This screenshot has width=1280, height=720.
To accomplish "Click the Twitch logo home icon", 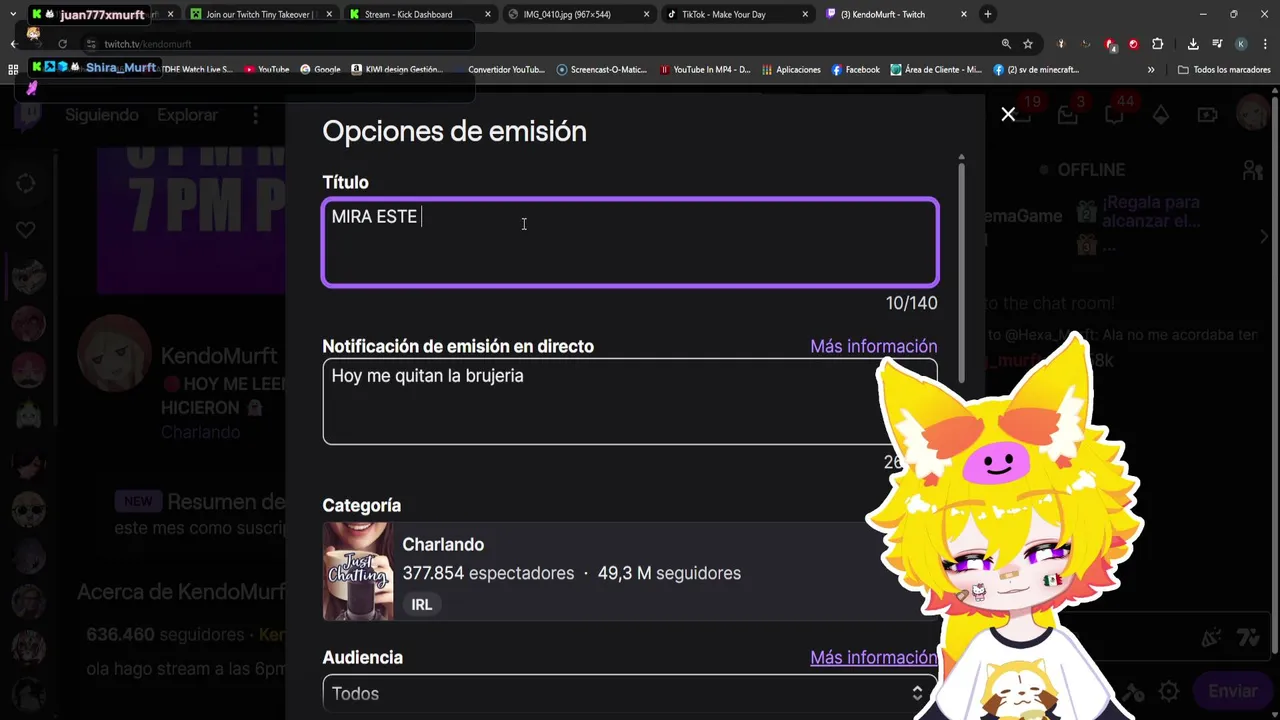I will tap(27, 115).
